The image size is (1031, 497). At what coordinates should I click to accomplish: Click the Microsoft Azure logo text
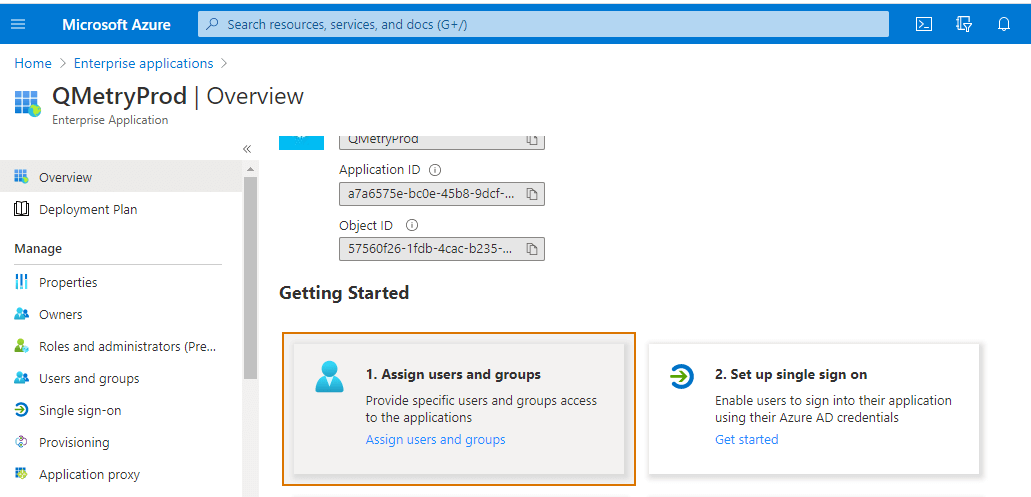(116, 25)
